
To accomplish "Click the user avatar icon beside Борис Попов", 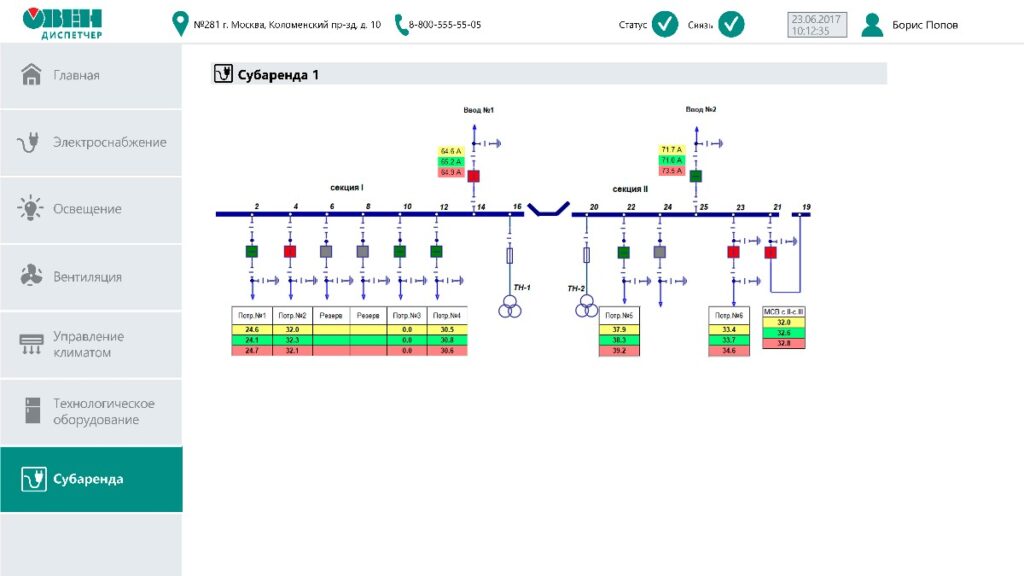I will (874, 24).
